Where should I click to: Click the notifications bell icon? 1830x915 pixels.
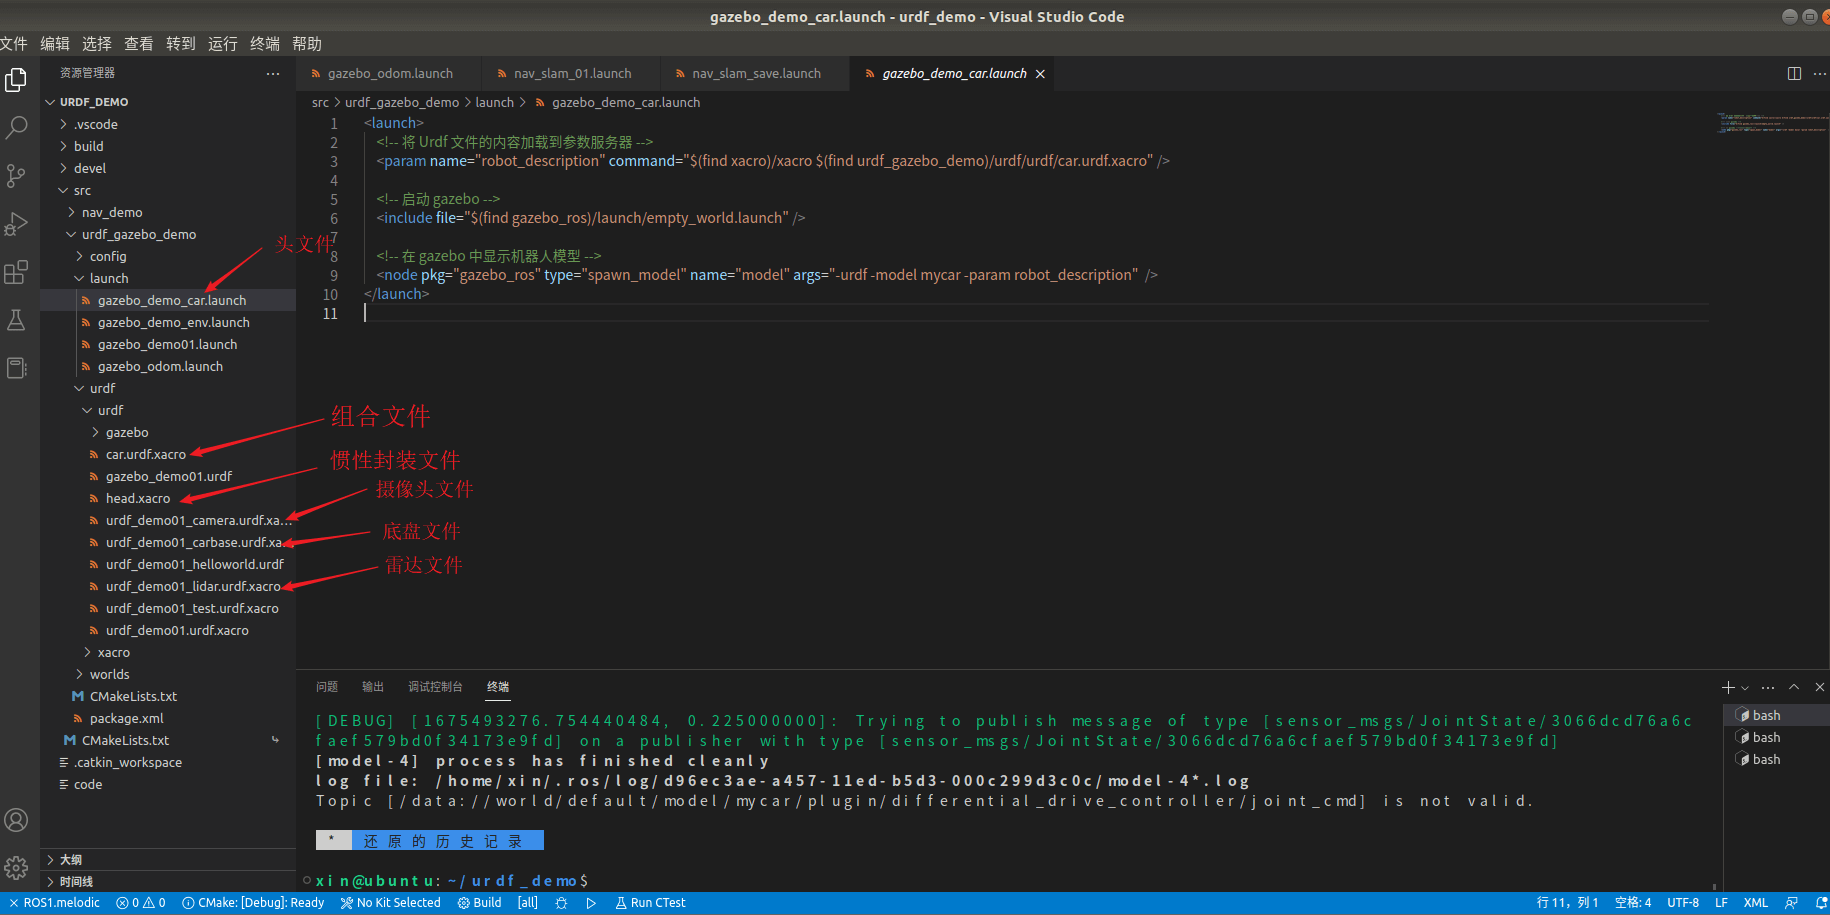pos(1821,903)
